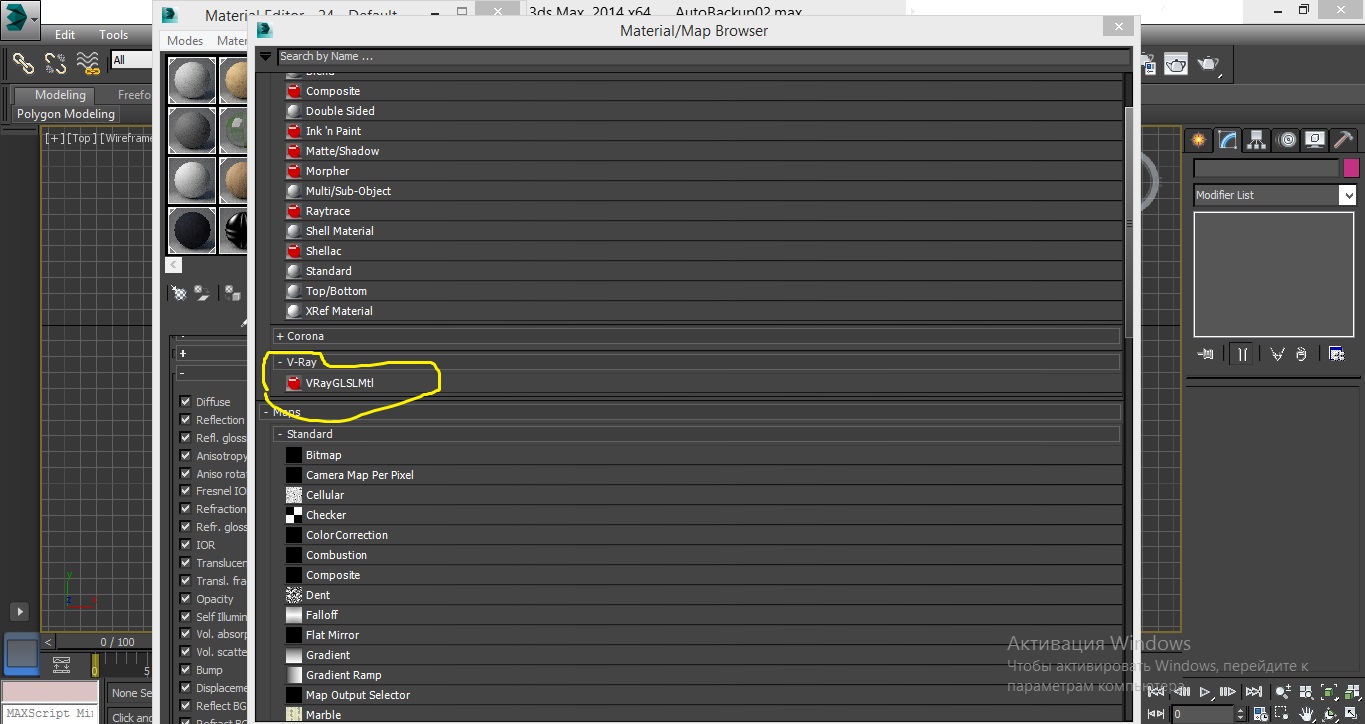Click the object color swatch
1365x724 pixels.
[1351, 168]
